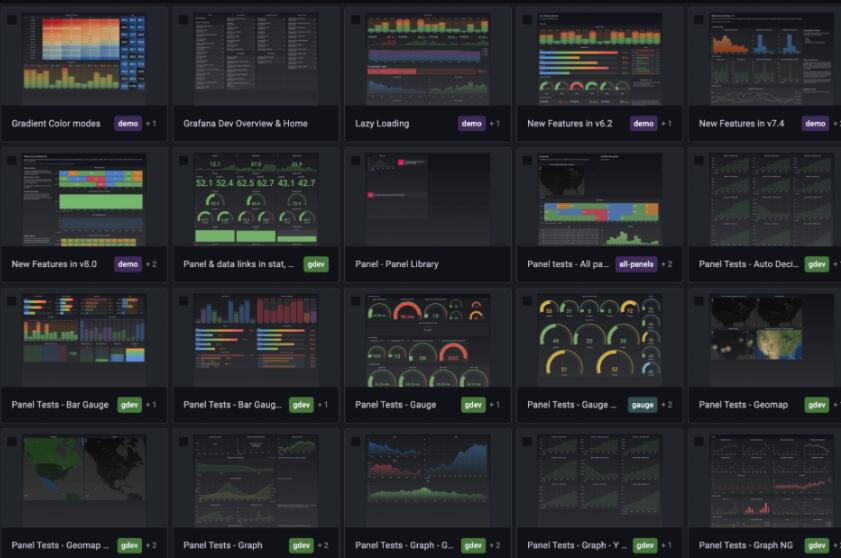Select the checkbox on Panel Tests - Graph NG card
Viewport: 841px width, 558px height.
[x=699, y=442]
